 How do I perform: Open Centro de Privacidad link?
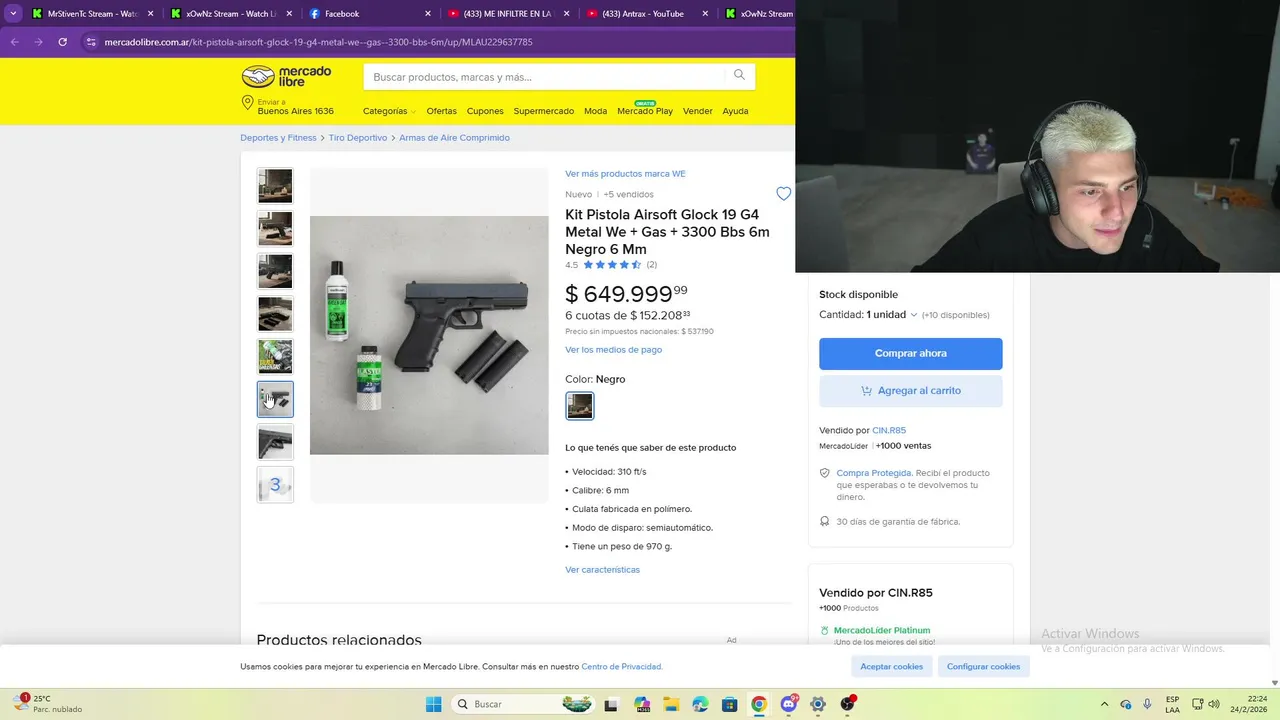[621, 667]
